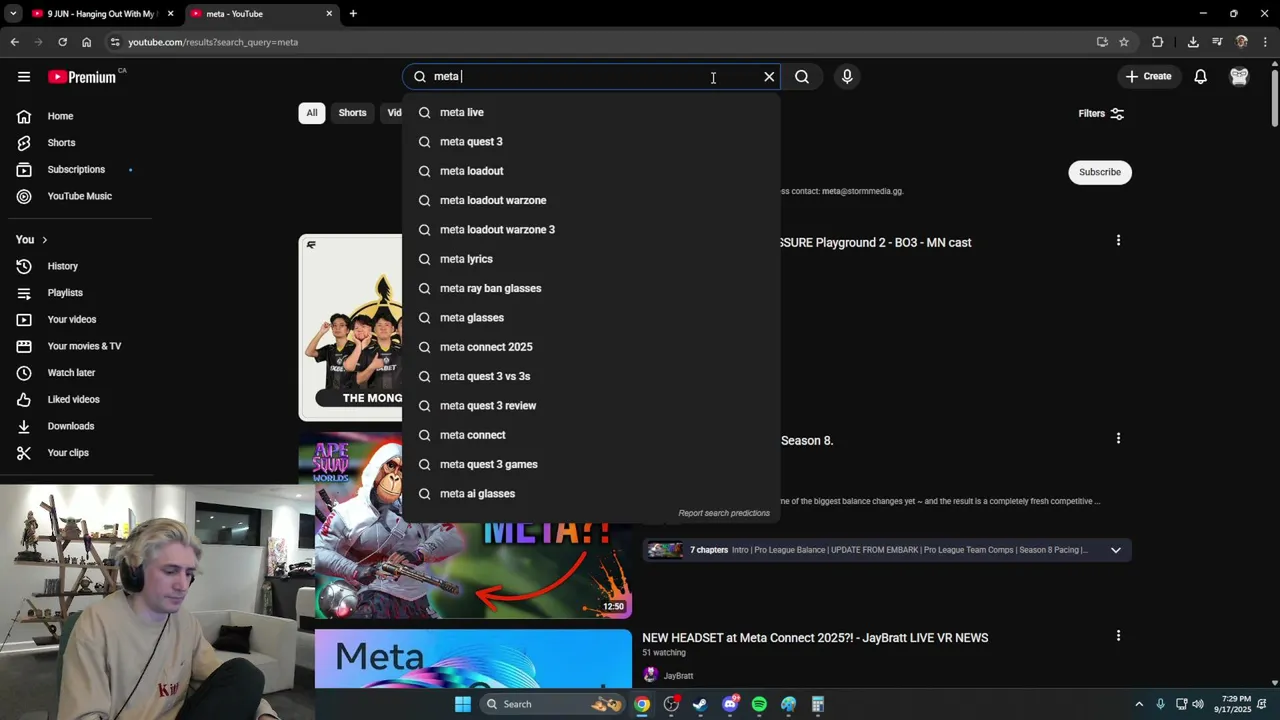Image resolution: width=1280 pixels, height=720 pixels.
Task: Switch to the 9 JUN Hanging Out tab
Action: (100, 14)
